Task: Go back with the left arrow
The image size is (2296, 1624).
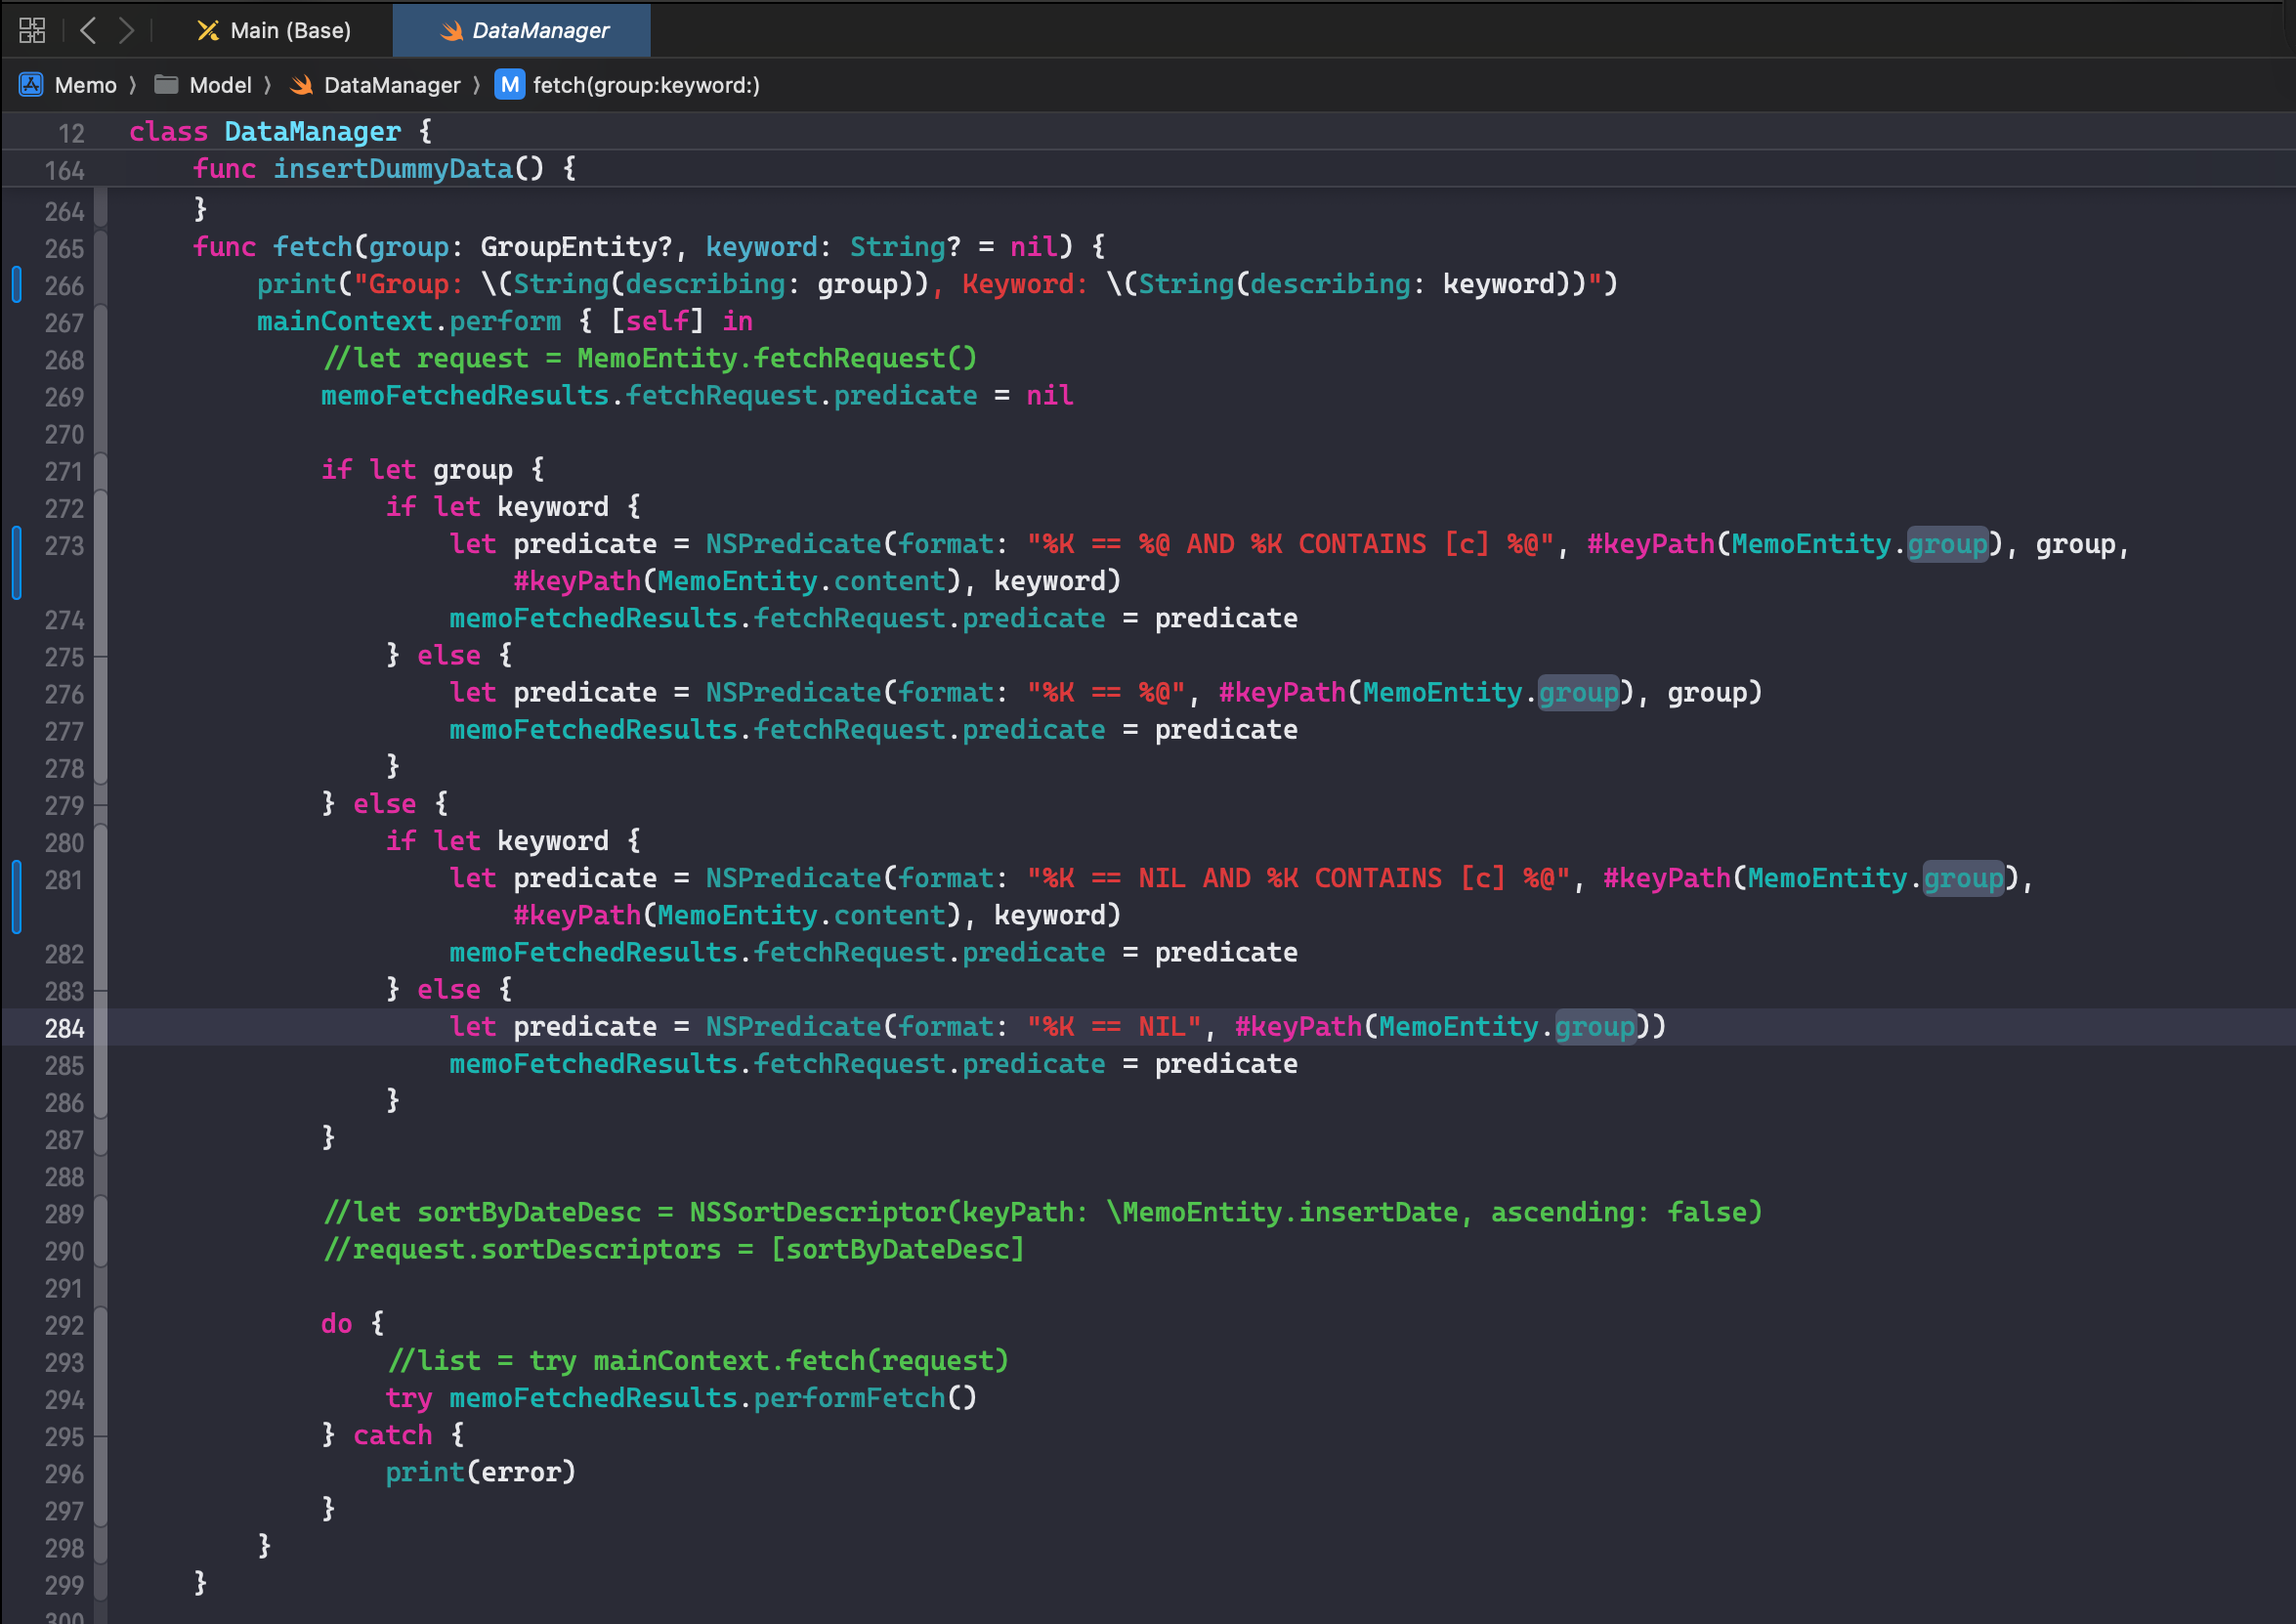Action: coord(88,30)
